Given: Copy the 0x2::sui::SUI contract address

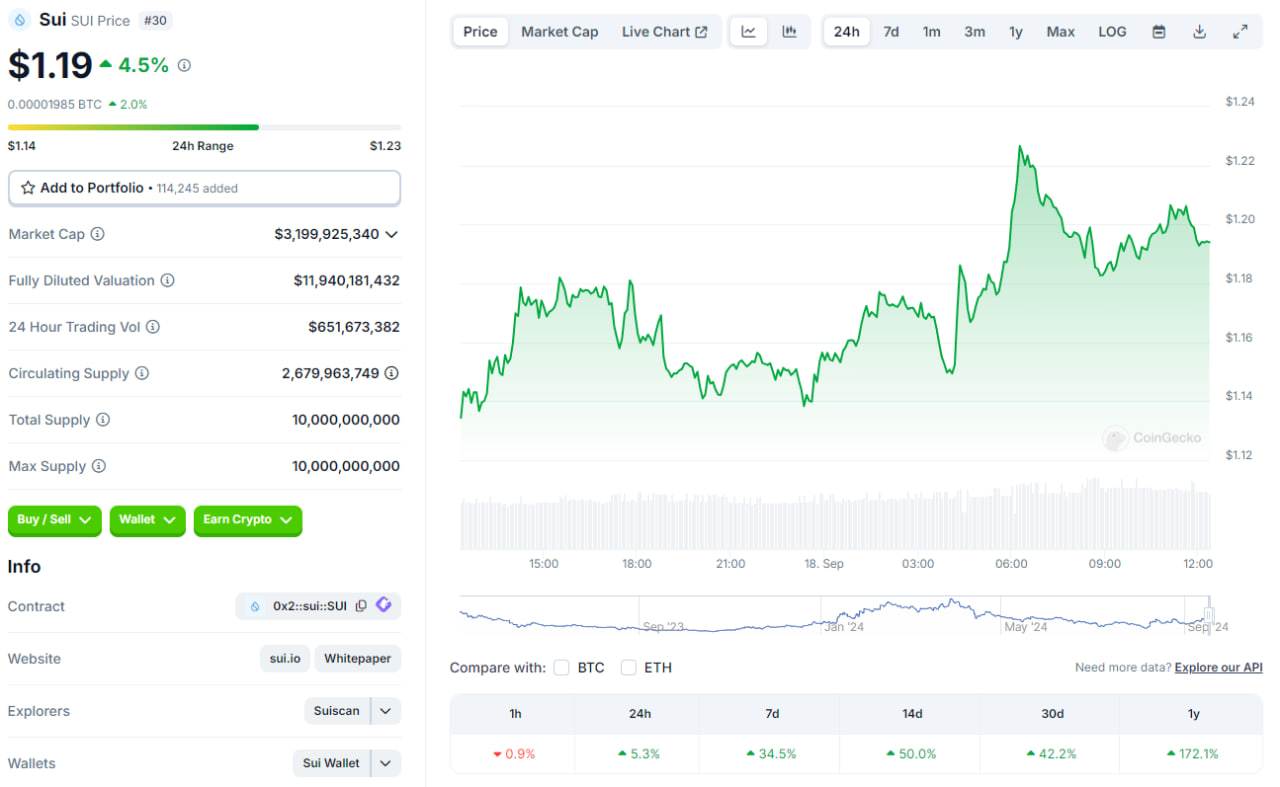Looking at the screenshot, I should 361,606.
